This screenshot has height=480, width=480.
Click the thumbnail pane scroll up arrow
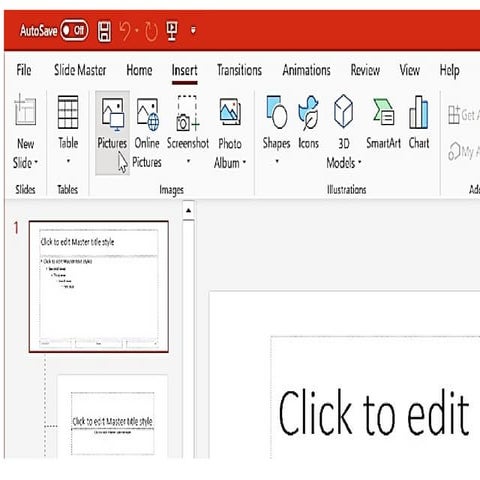(188, 210)
